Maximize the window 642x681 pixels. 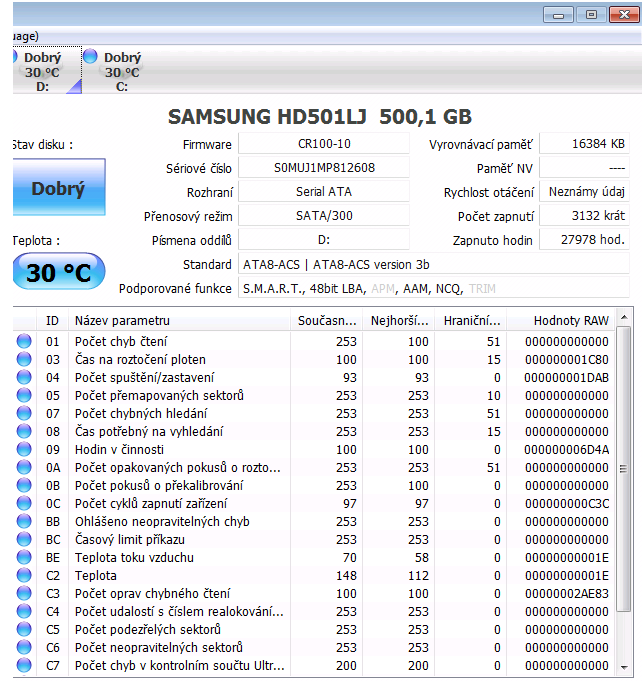[x=591, y=15]
